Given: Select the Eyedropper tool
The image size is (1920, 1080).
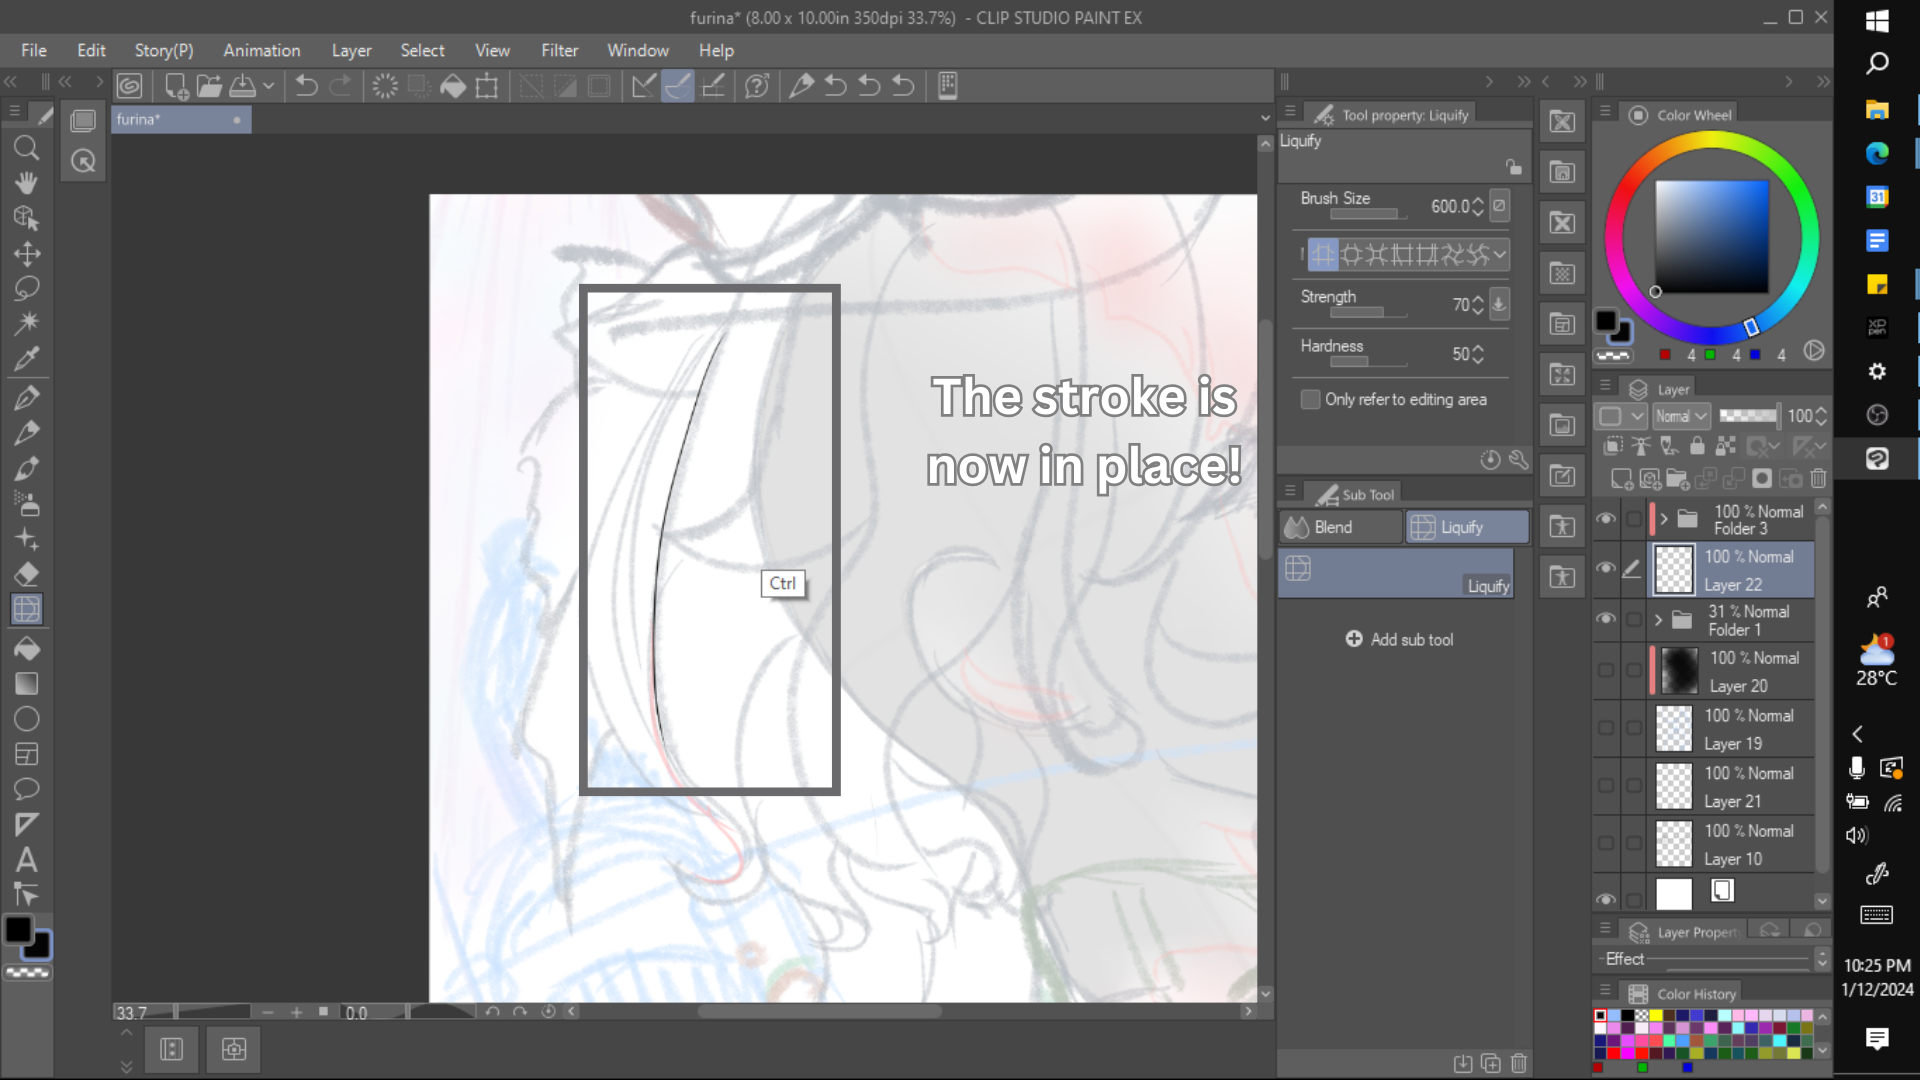Looking at the screenshot, I should click(x=27, y=358).
